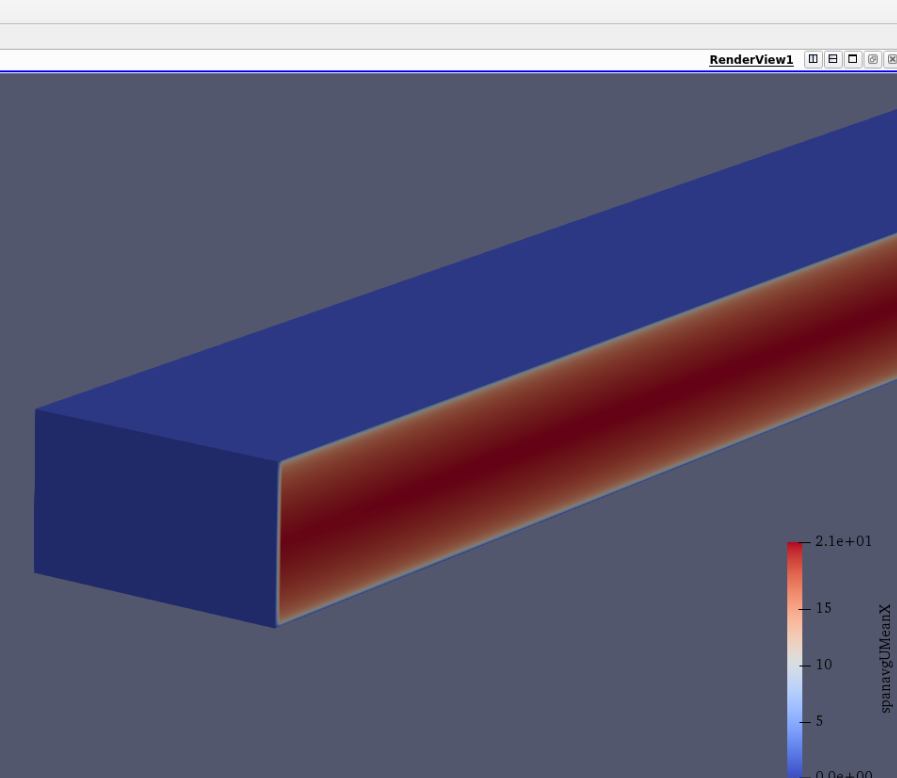Screen dimensions: 897x778
Task: Select the RenderView1 title label
Action: point(751,60)
